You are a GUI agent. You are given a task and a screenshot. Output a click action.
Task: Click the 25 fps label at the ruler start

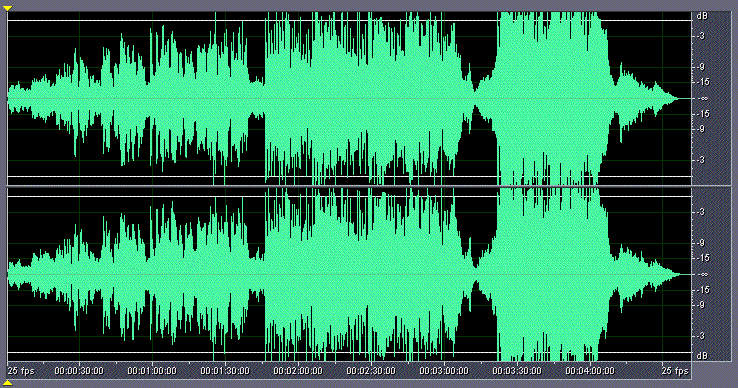[x=21, y=371]
